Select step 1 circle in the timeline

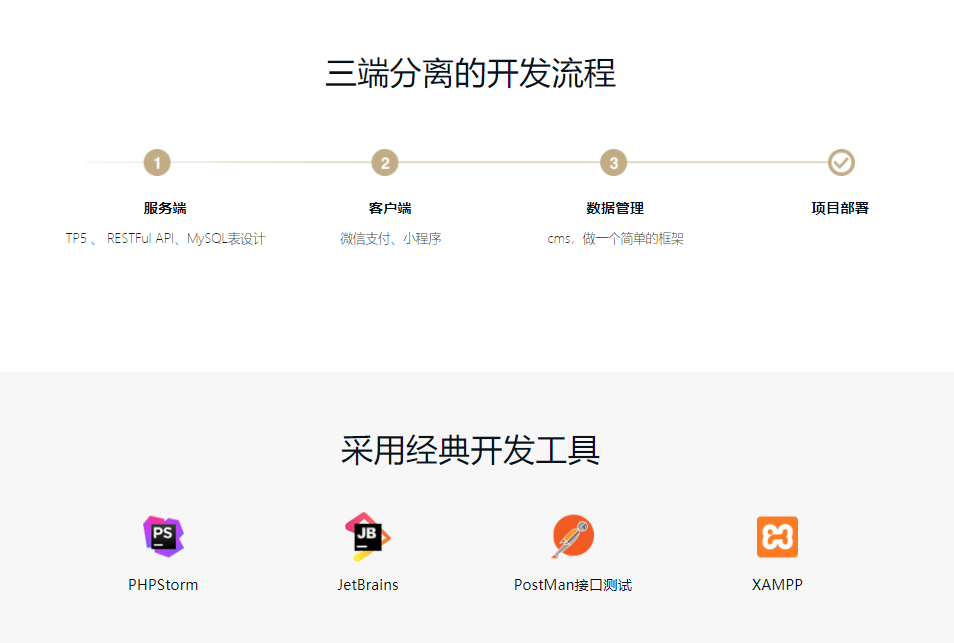pos(157,162)
